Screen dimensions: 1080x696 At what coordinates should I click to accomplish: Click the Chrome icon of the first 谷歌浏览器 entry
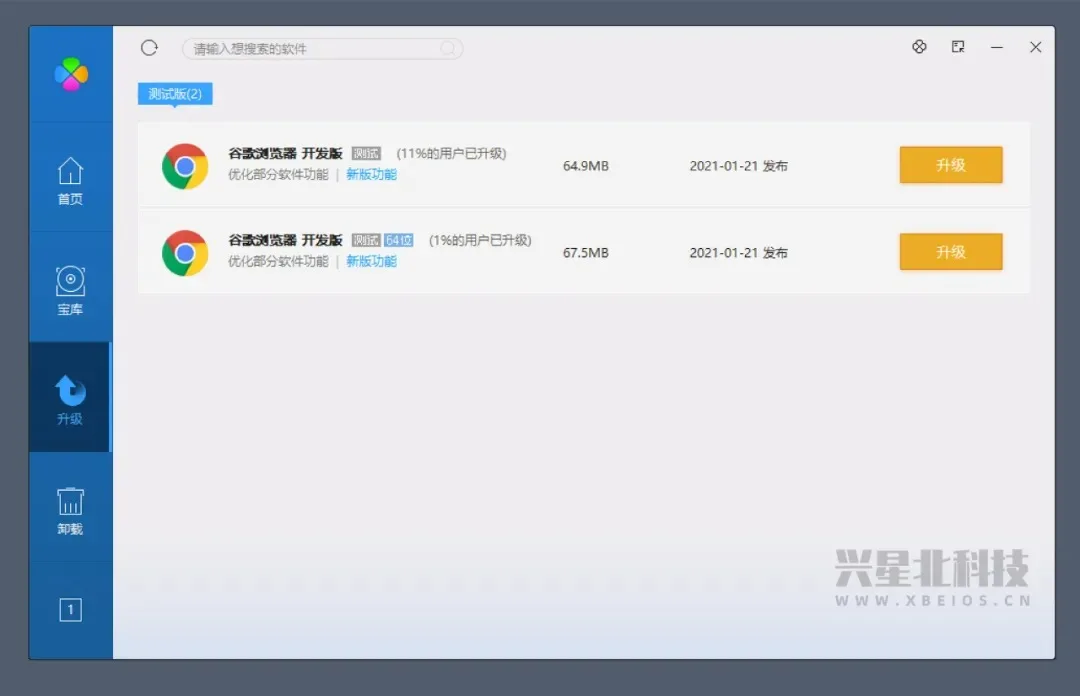click(x=184, y=166)
